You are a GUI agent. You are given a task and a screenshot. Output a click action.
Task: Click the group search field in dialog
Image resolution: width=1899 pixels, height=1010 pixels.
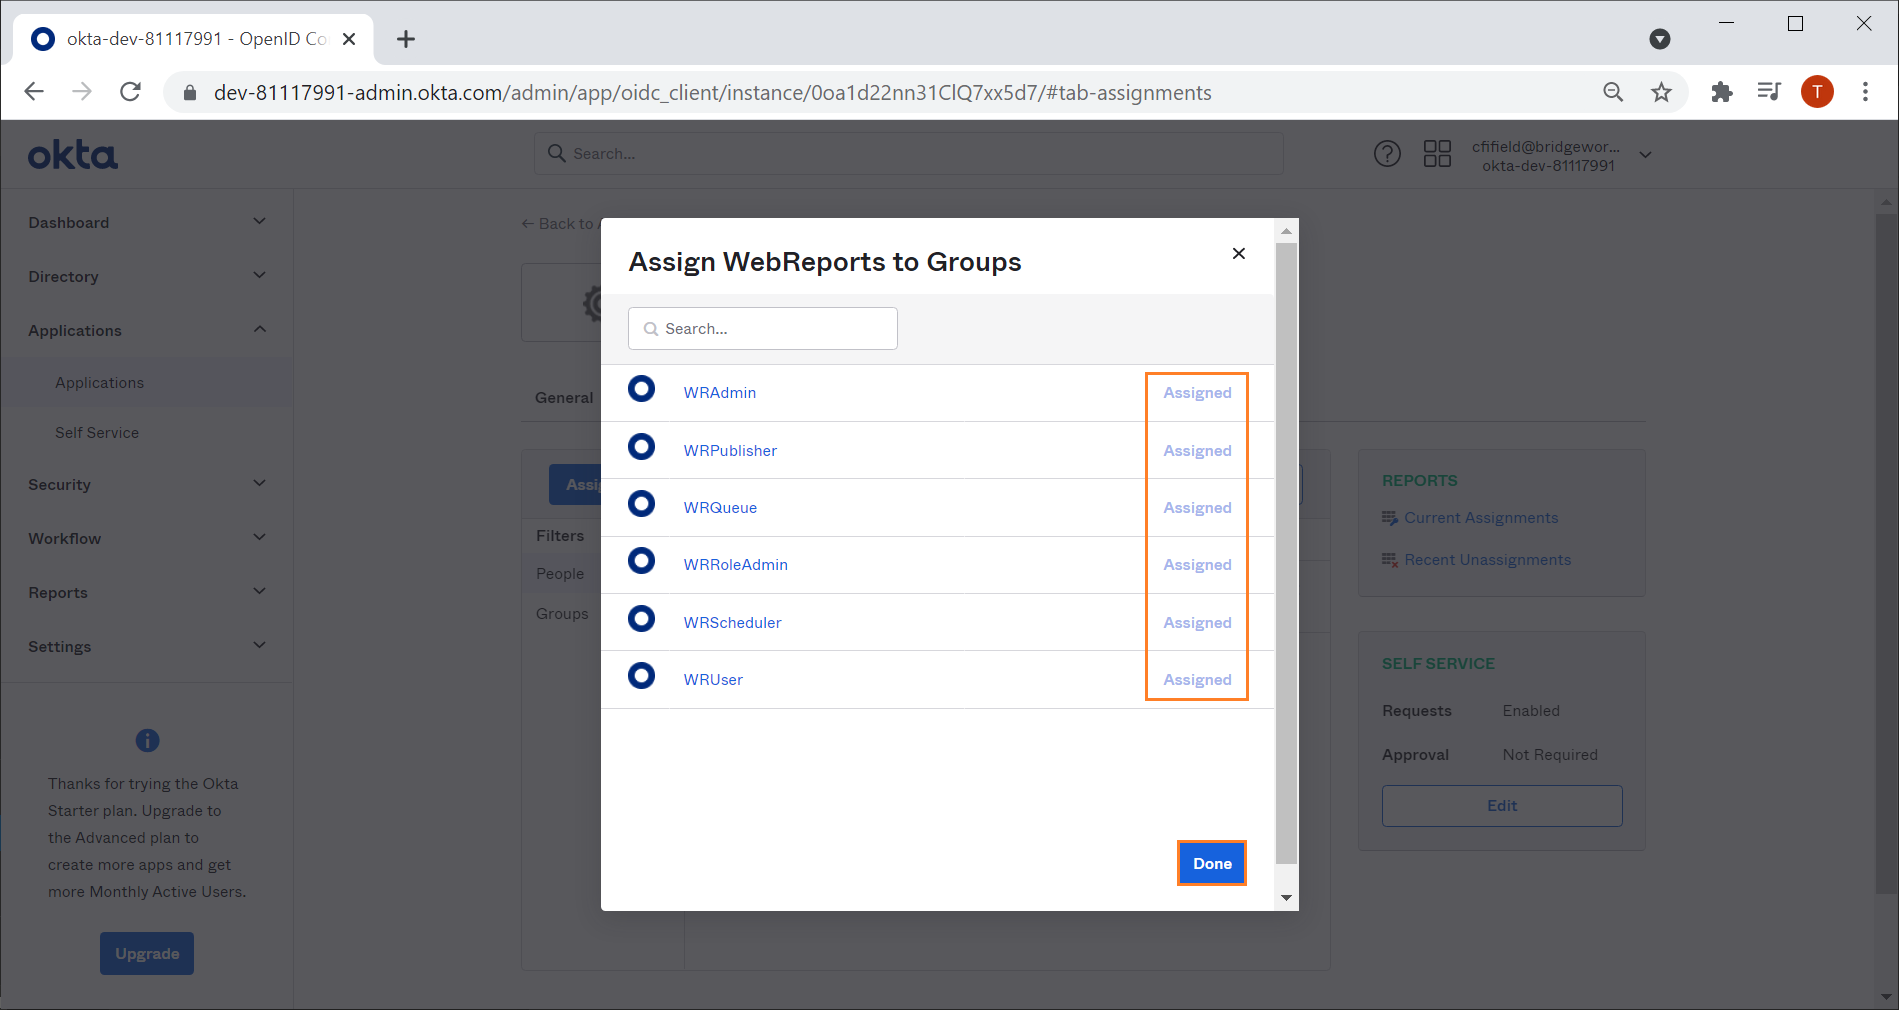coord(763,328)
